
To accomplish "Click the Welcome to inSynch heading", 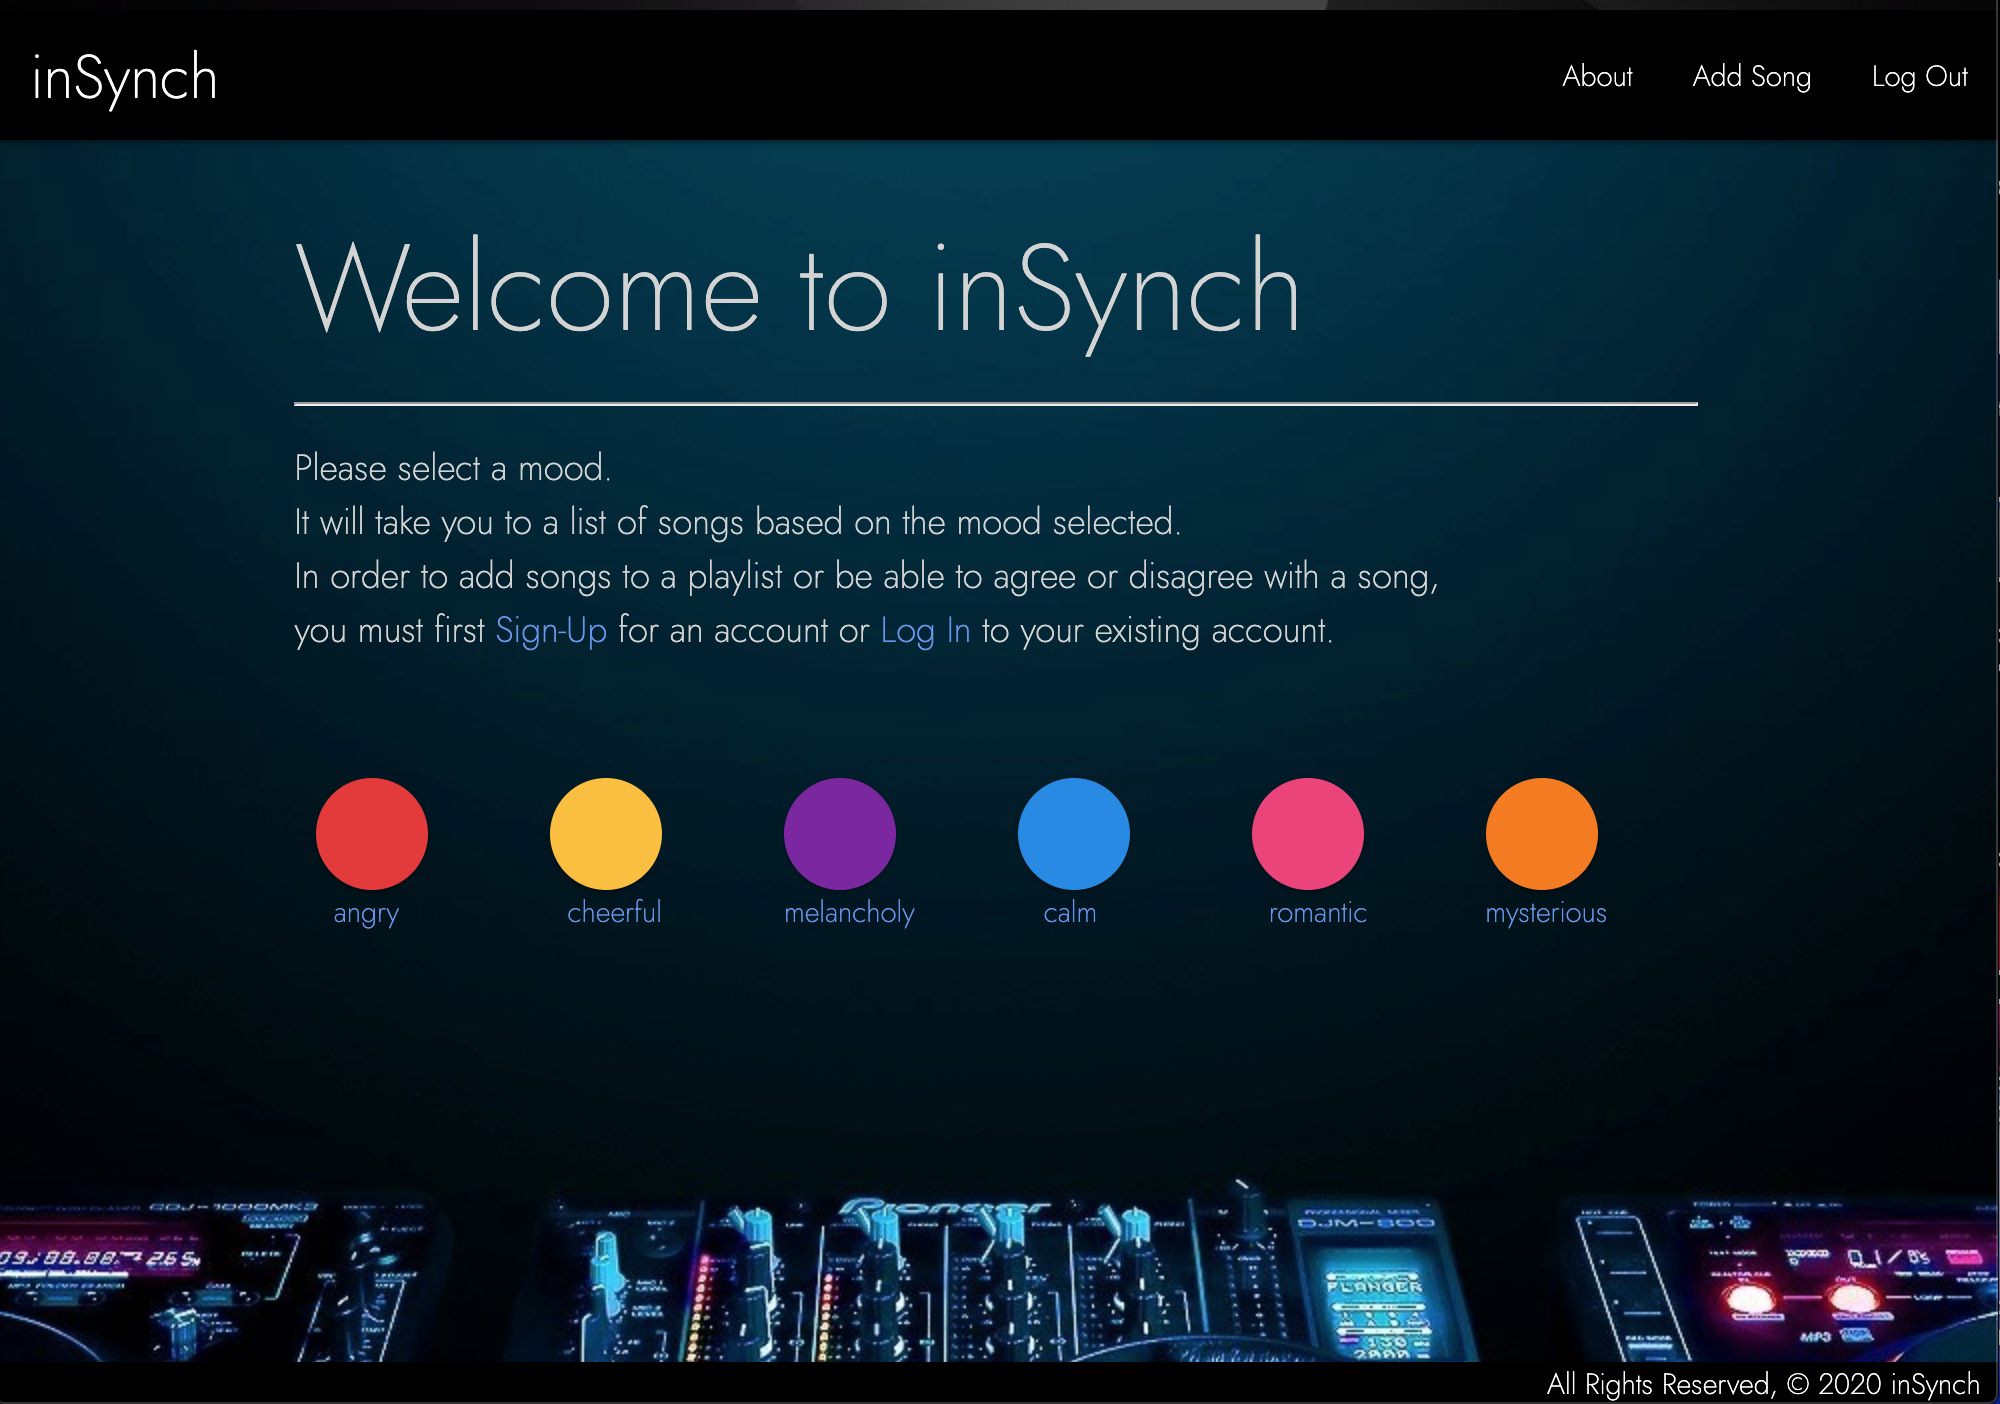I will (798, 290).
